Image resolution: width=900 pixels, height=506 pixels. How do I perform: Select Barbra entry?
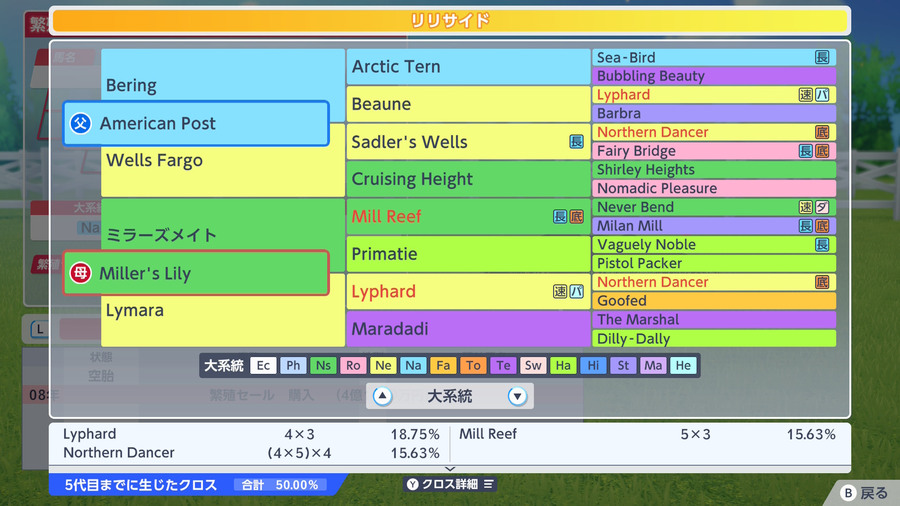pyautogui.click(x=714, y=114)
